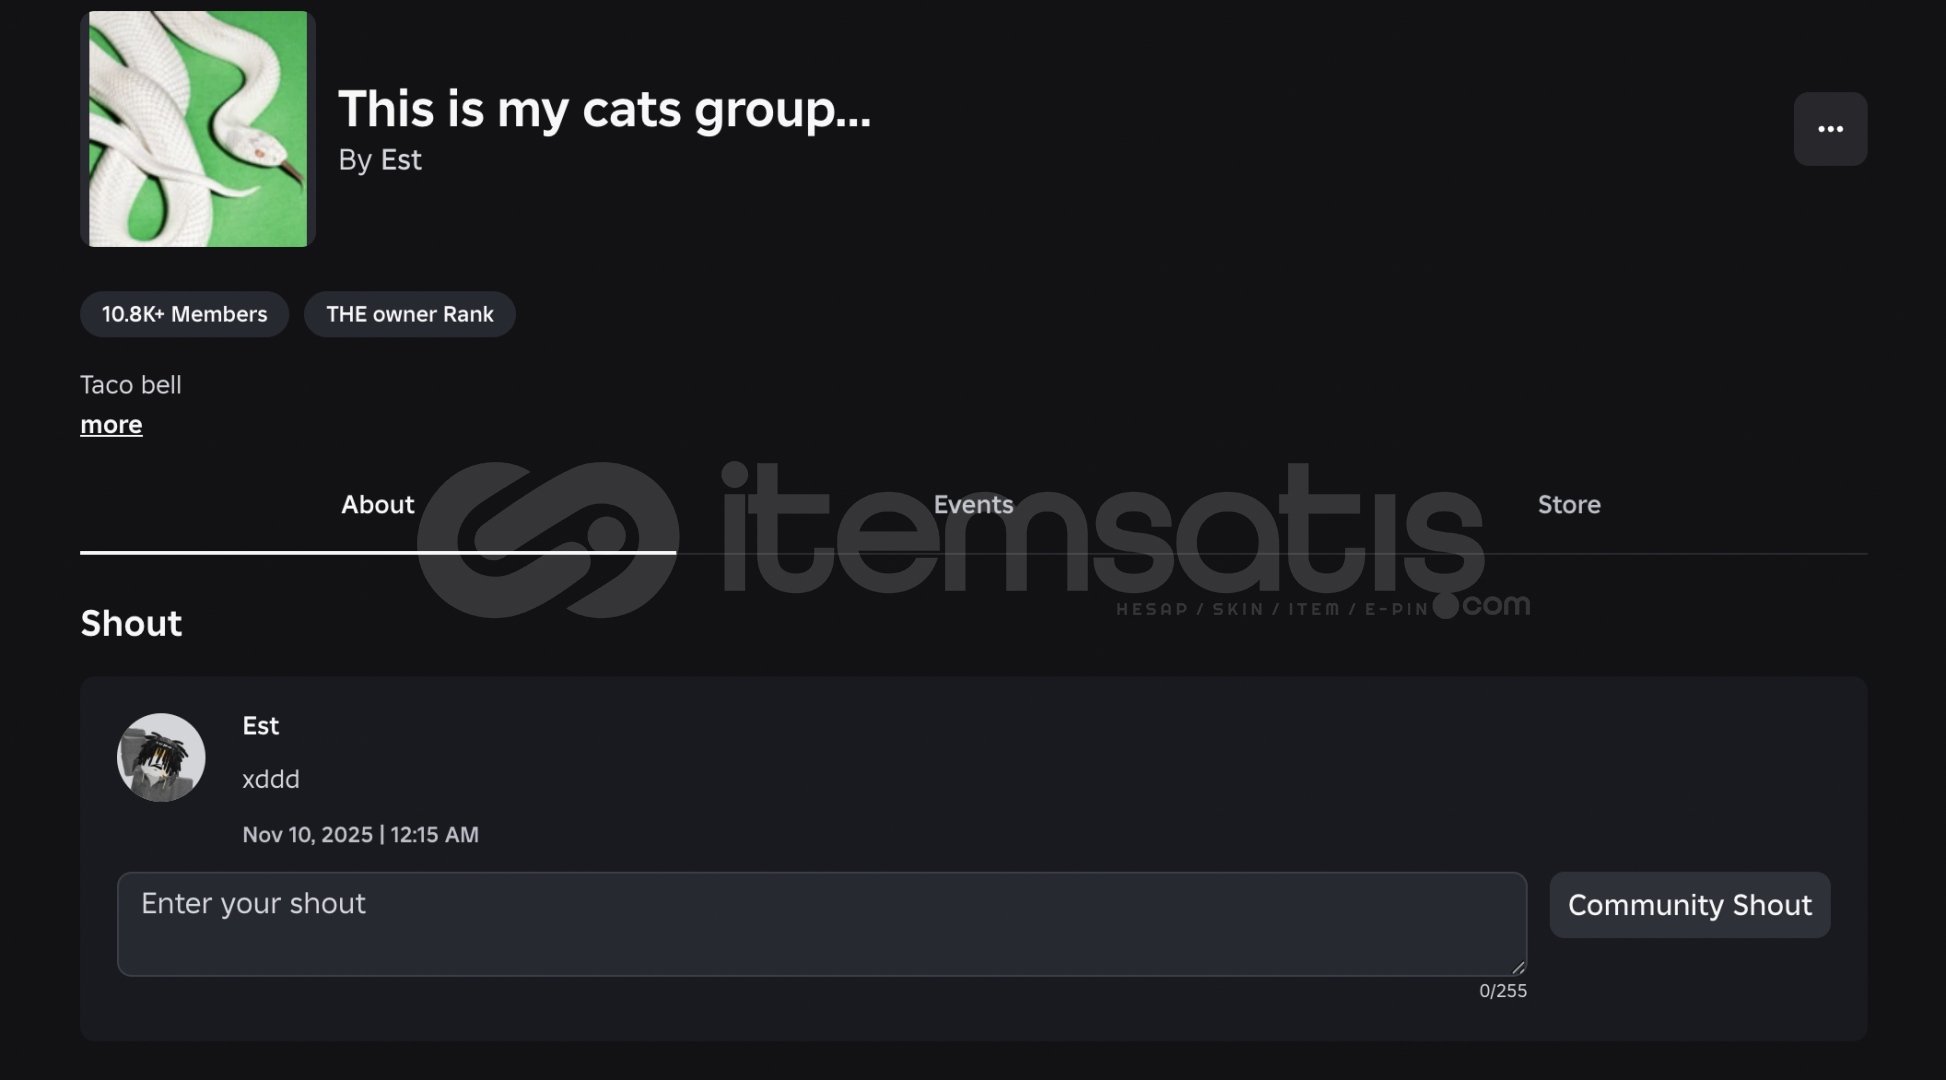The height and width of the screenshot is (1080, 1946).
Task: Open the 10.8K+ Members pill
Action: pos(185,314)
